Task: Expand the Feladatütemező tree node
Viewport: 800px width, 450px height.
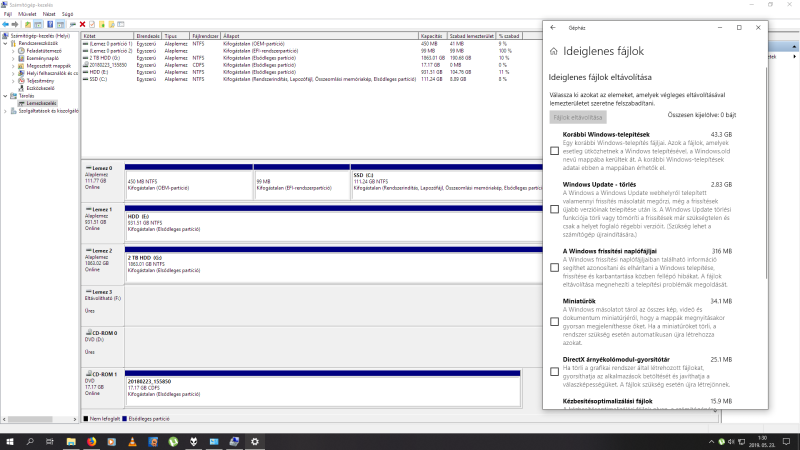Action: 13,51
